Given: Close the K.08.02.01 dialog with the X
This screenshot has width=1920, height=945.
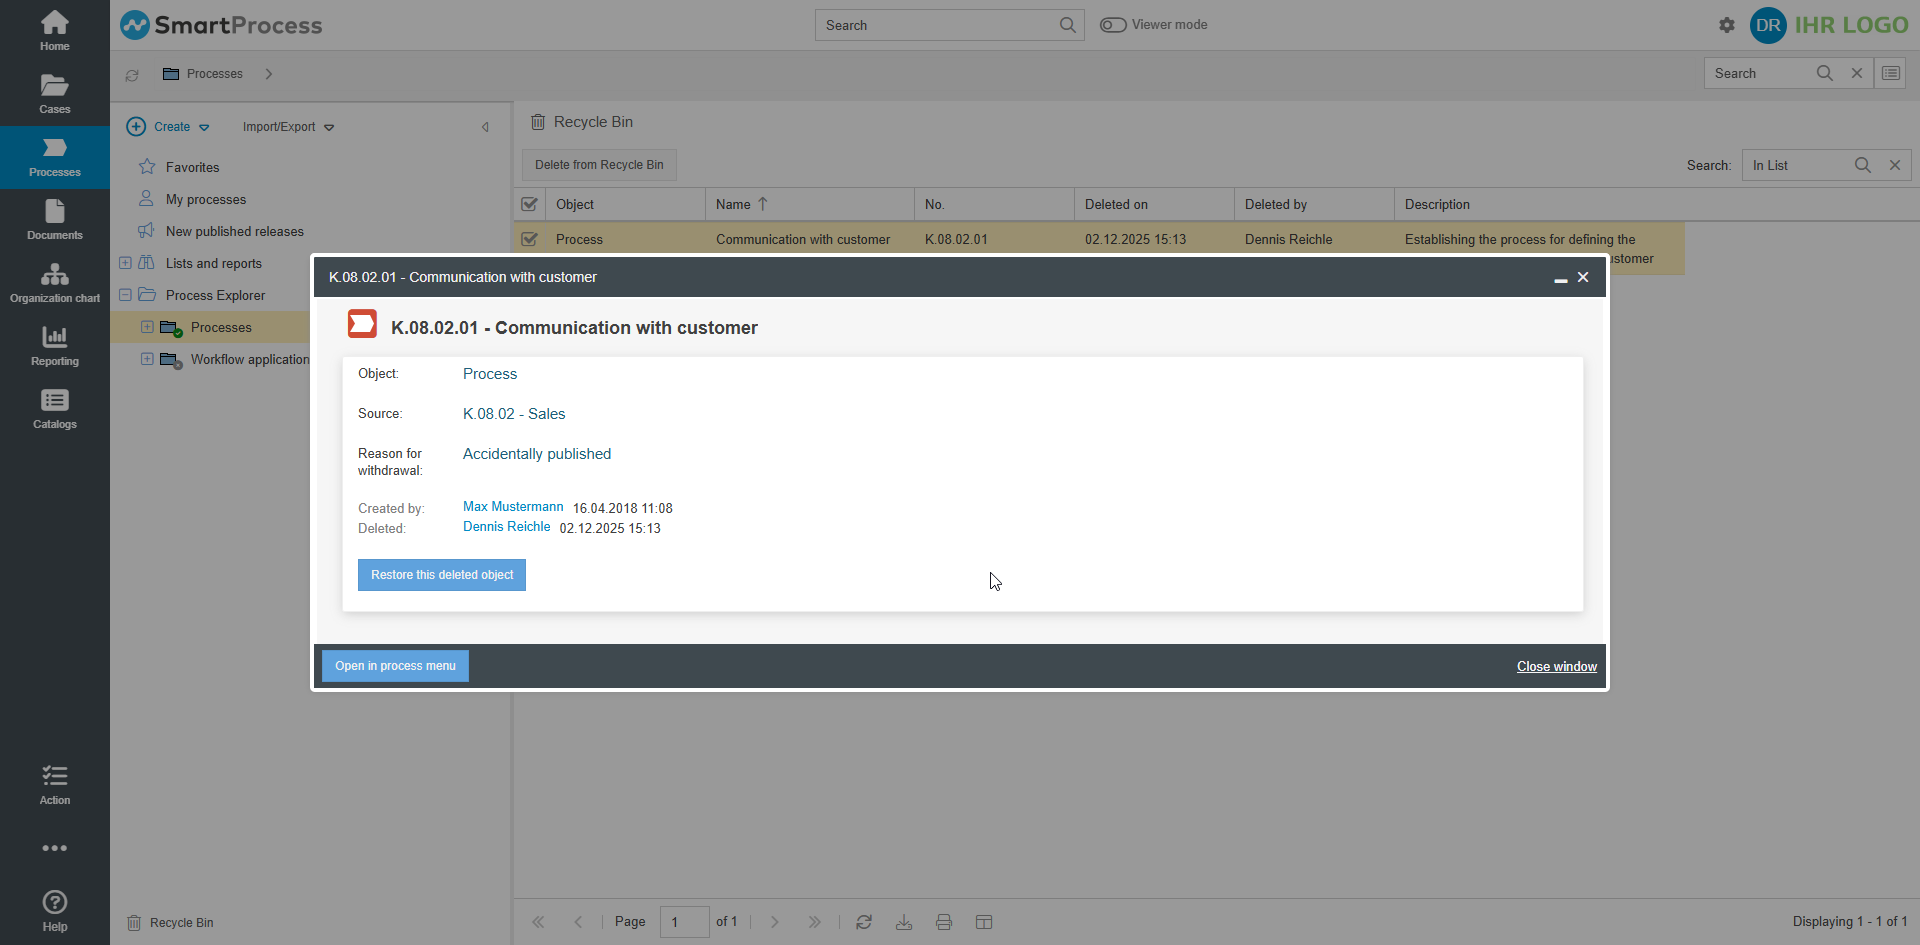Looking at the screenshot, I should pos(1583,277).
